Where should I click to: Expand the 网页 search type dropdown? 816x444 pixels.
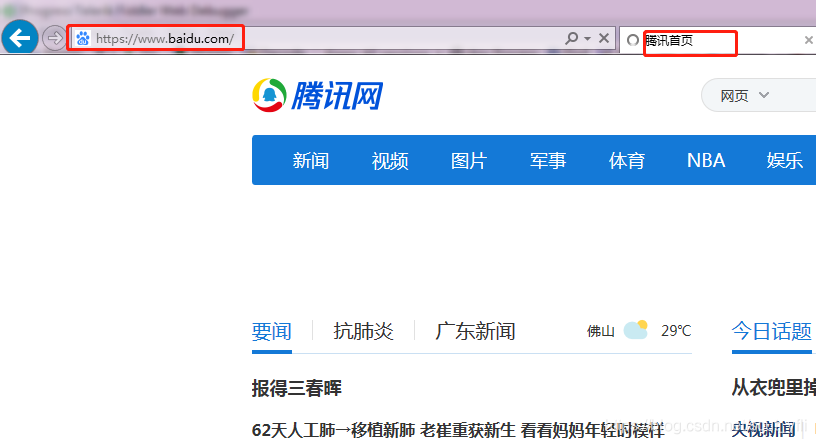(x=744, y=95)
